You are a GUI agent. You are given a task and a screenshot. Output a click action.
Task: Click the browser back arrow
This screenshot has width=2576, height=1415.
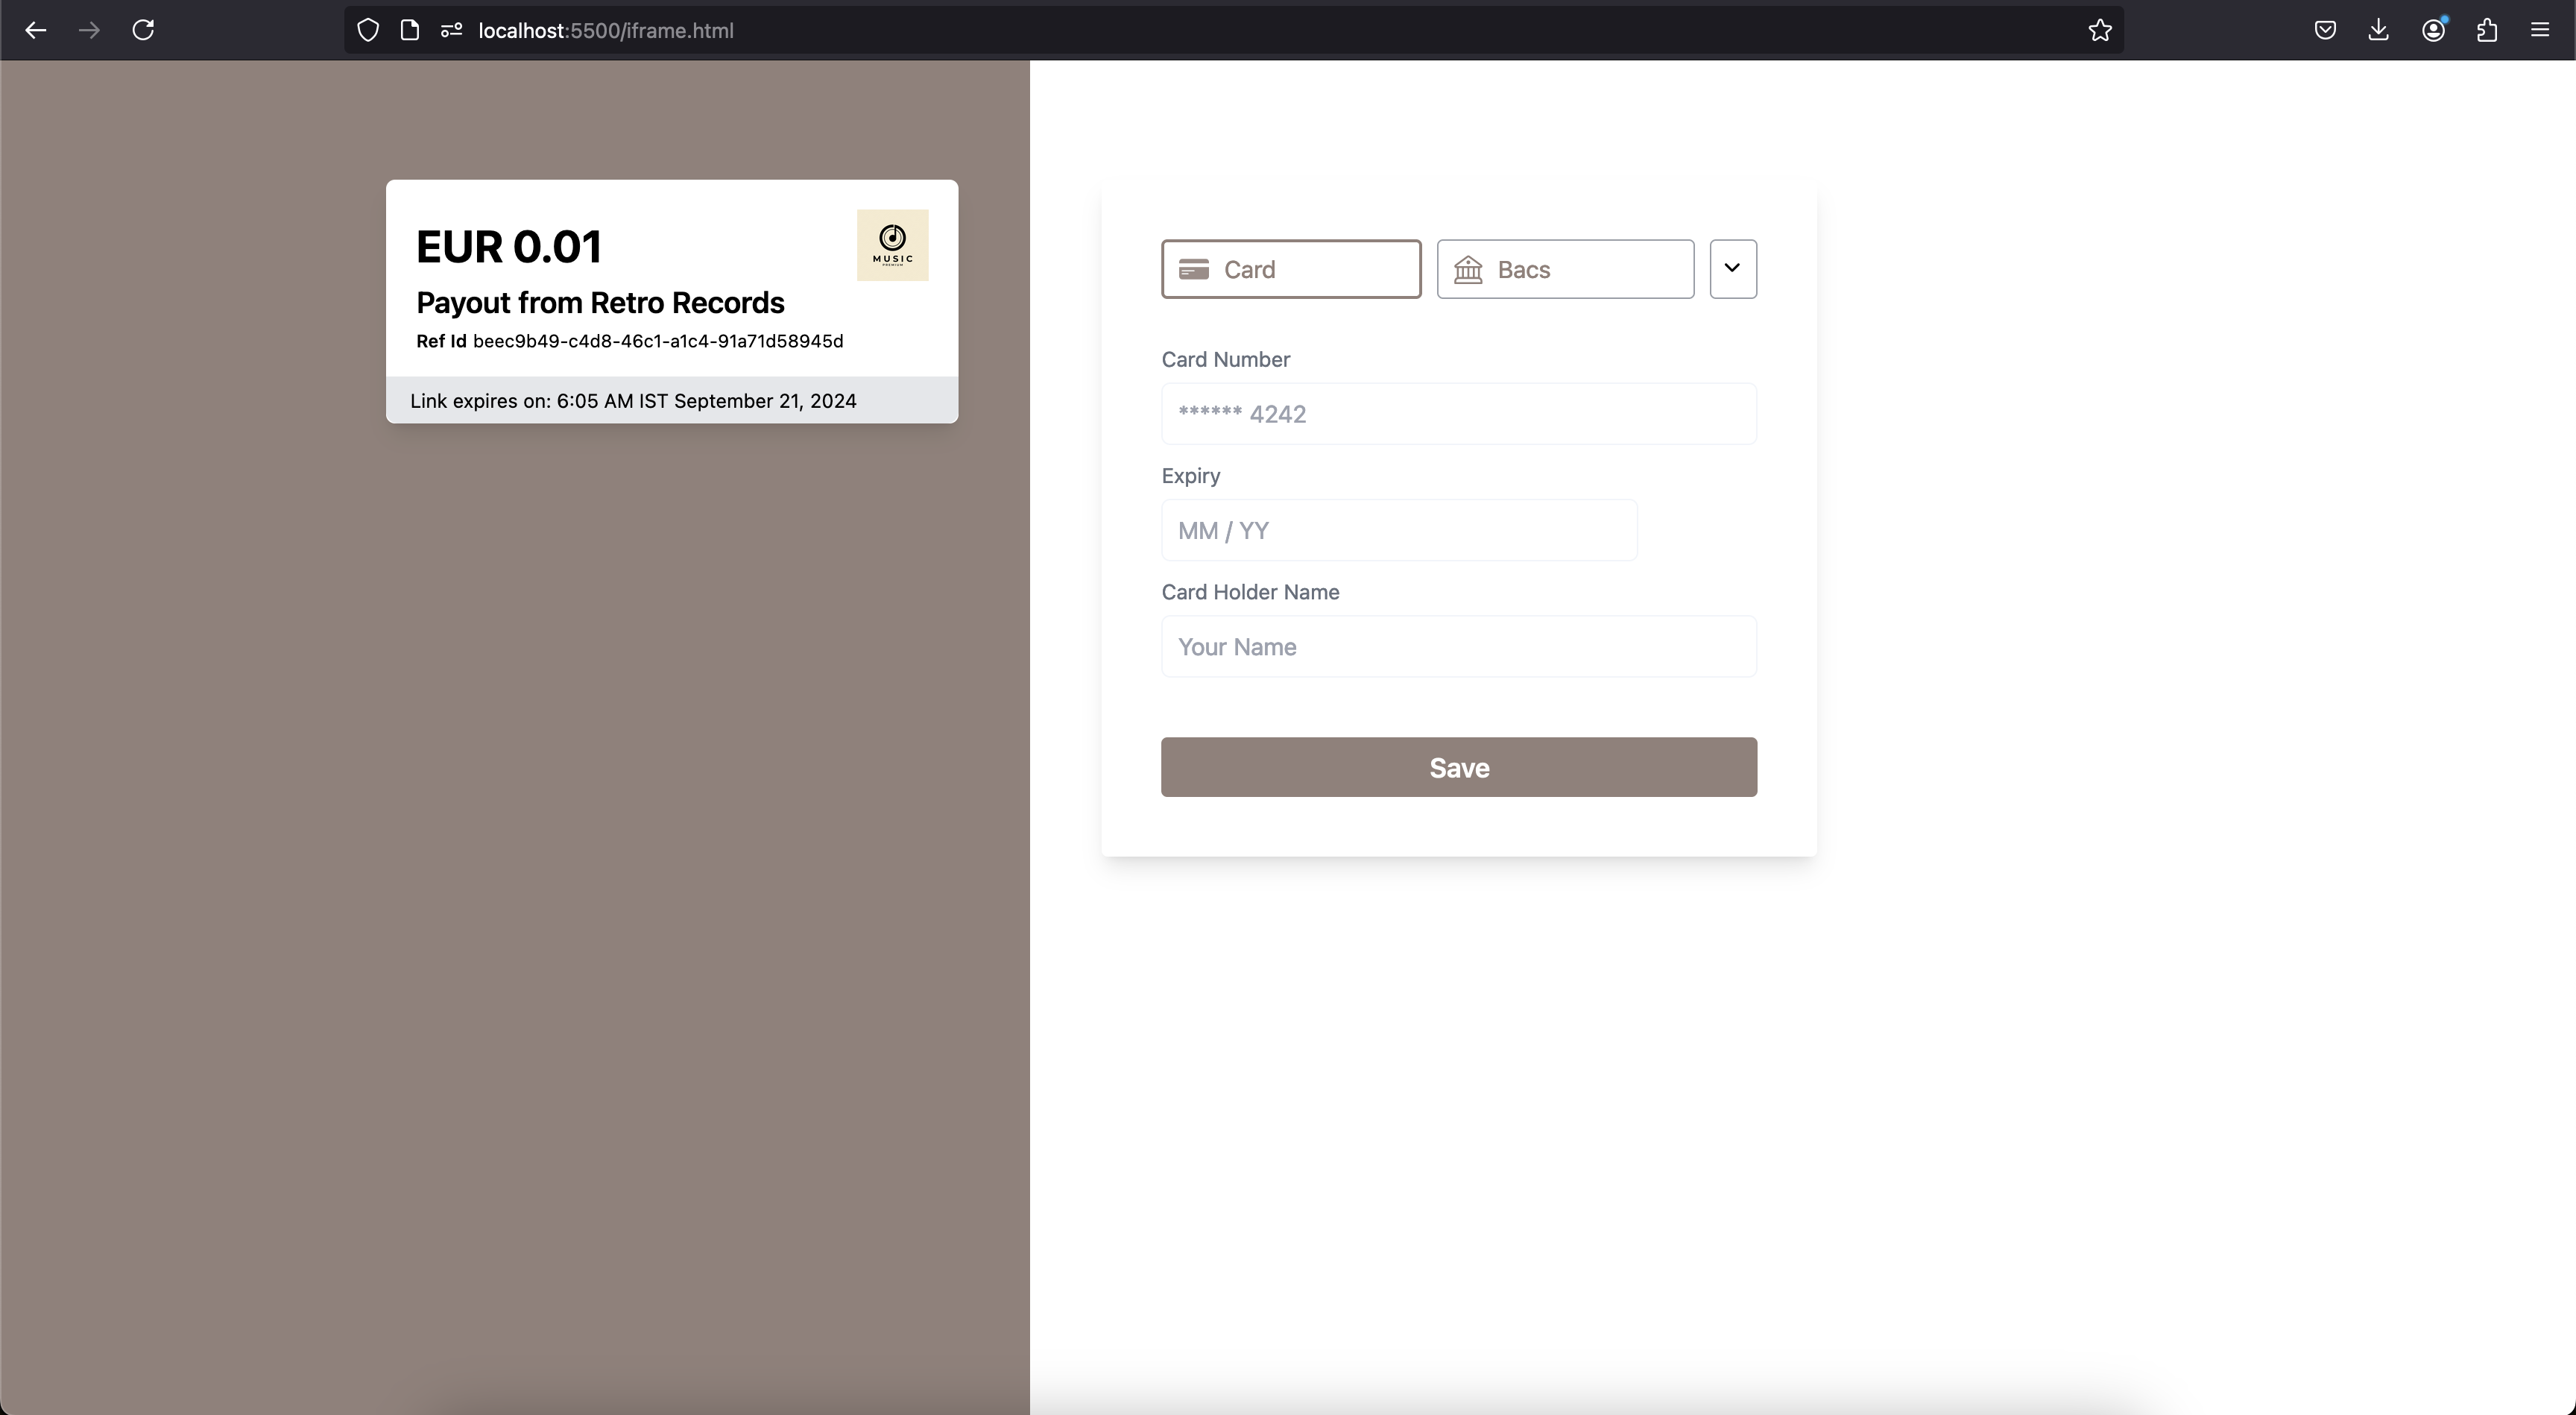click(x=36, y=30)
